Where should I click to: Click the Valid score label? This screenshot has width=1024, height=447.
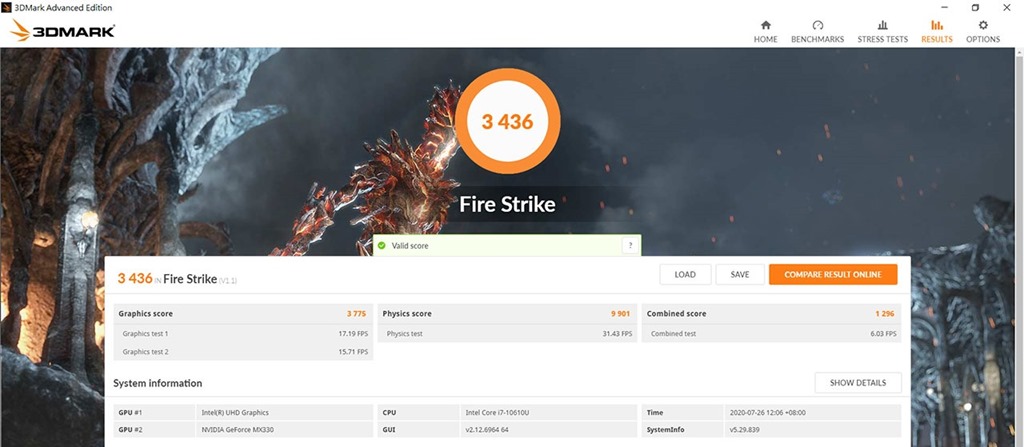point(410,246)
